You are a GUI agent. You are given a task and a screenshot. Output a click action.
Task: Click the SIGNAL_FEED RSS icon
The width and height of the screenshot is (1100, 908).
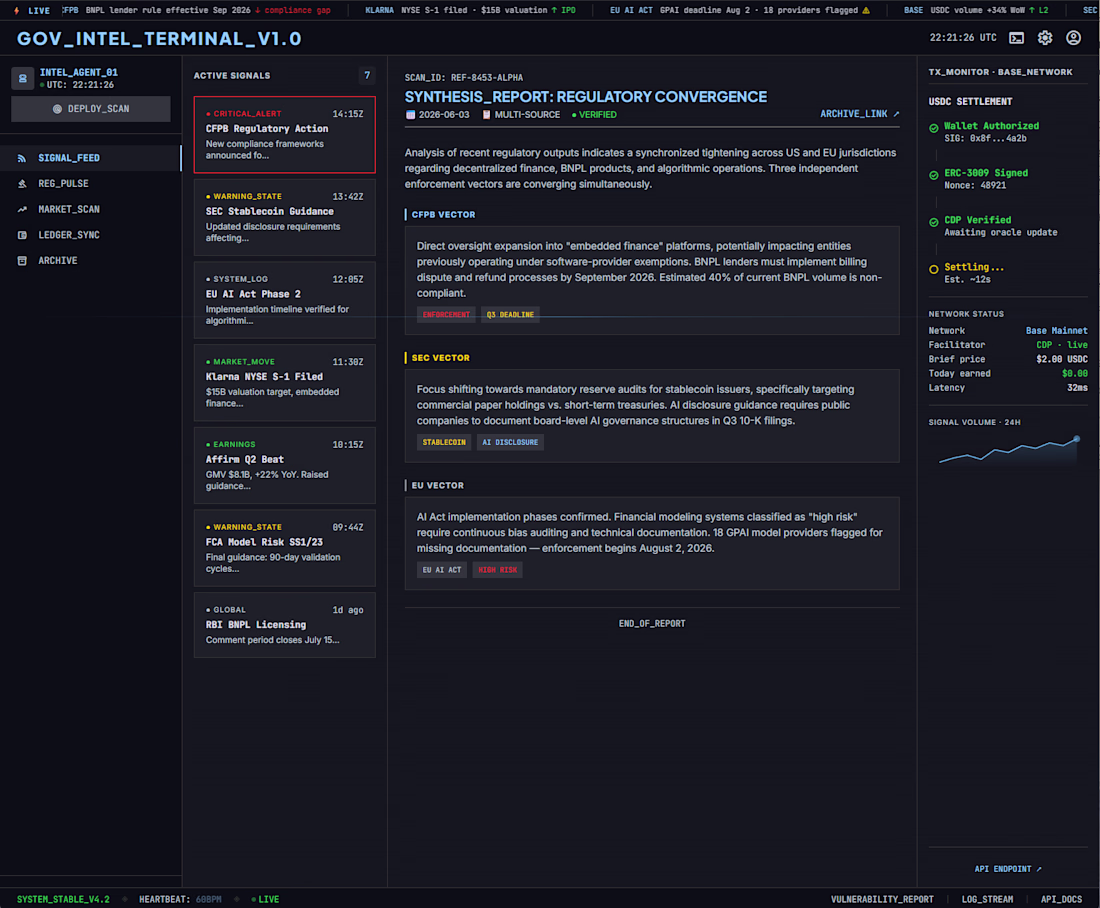point(22,159)
